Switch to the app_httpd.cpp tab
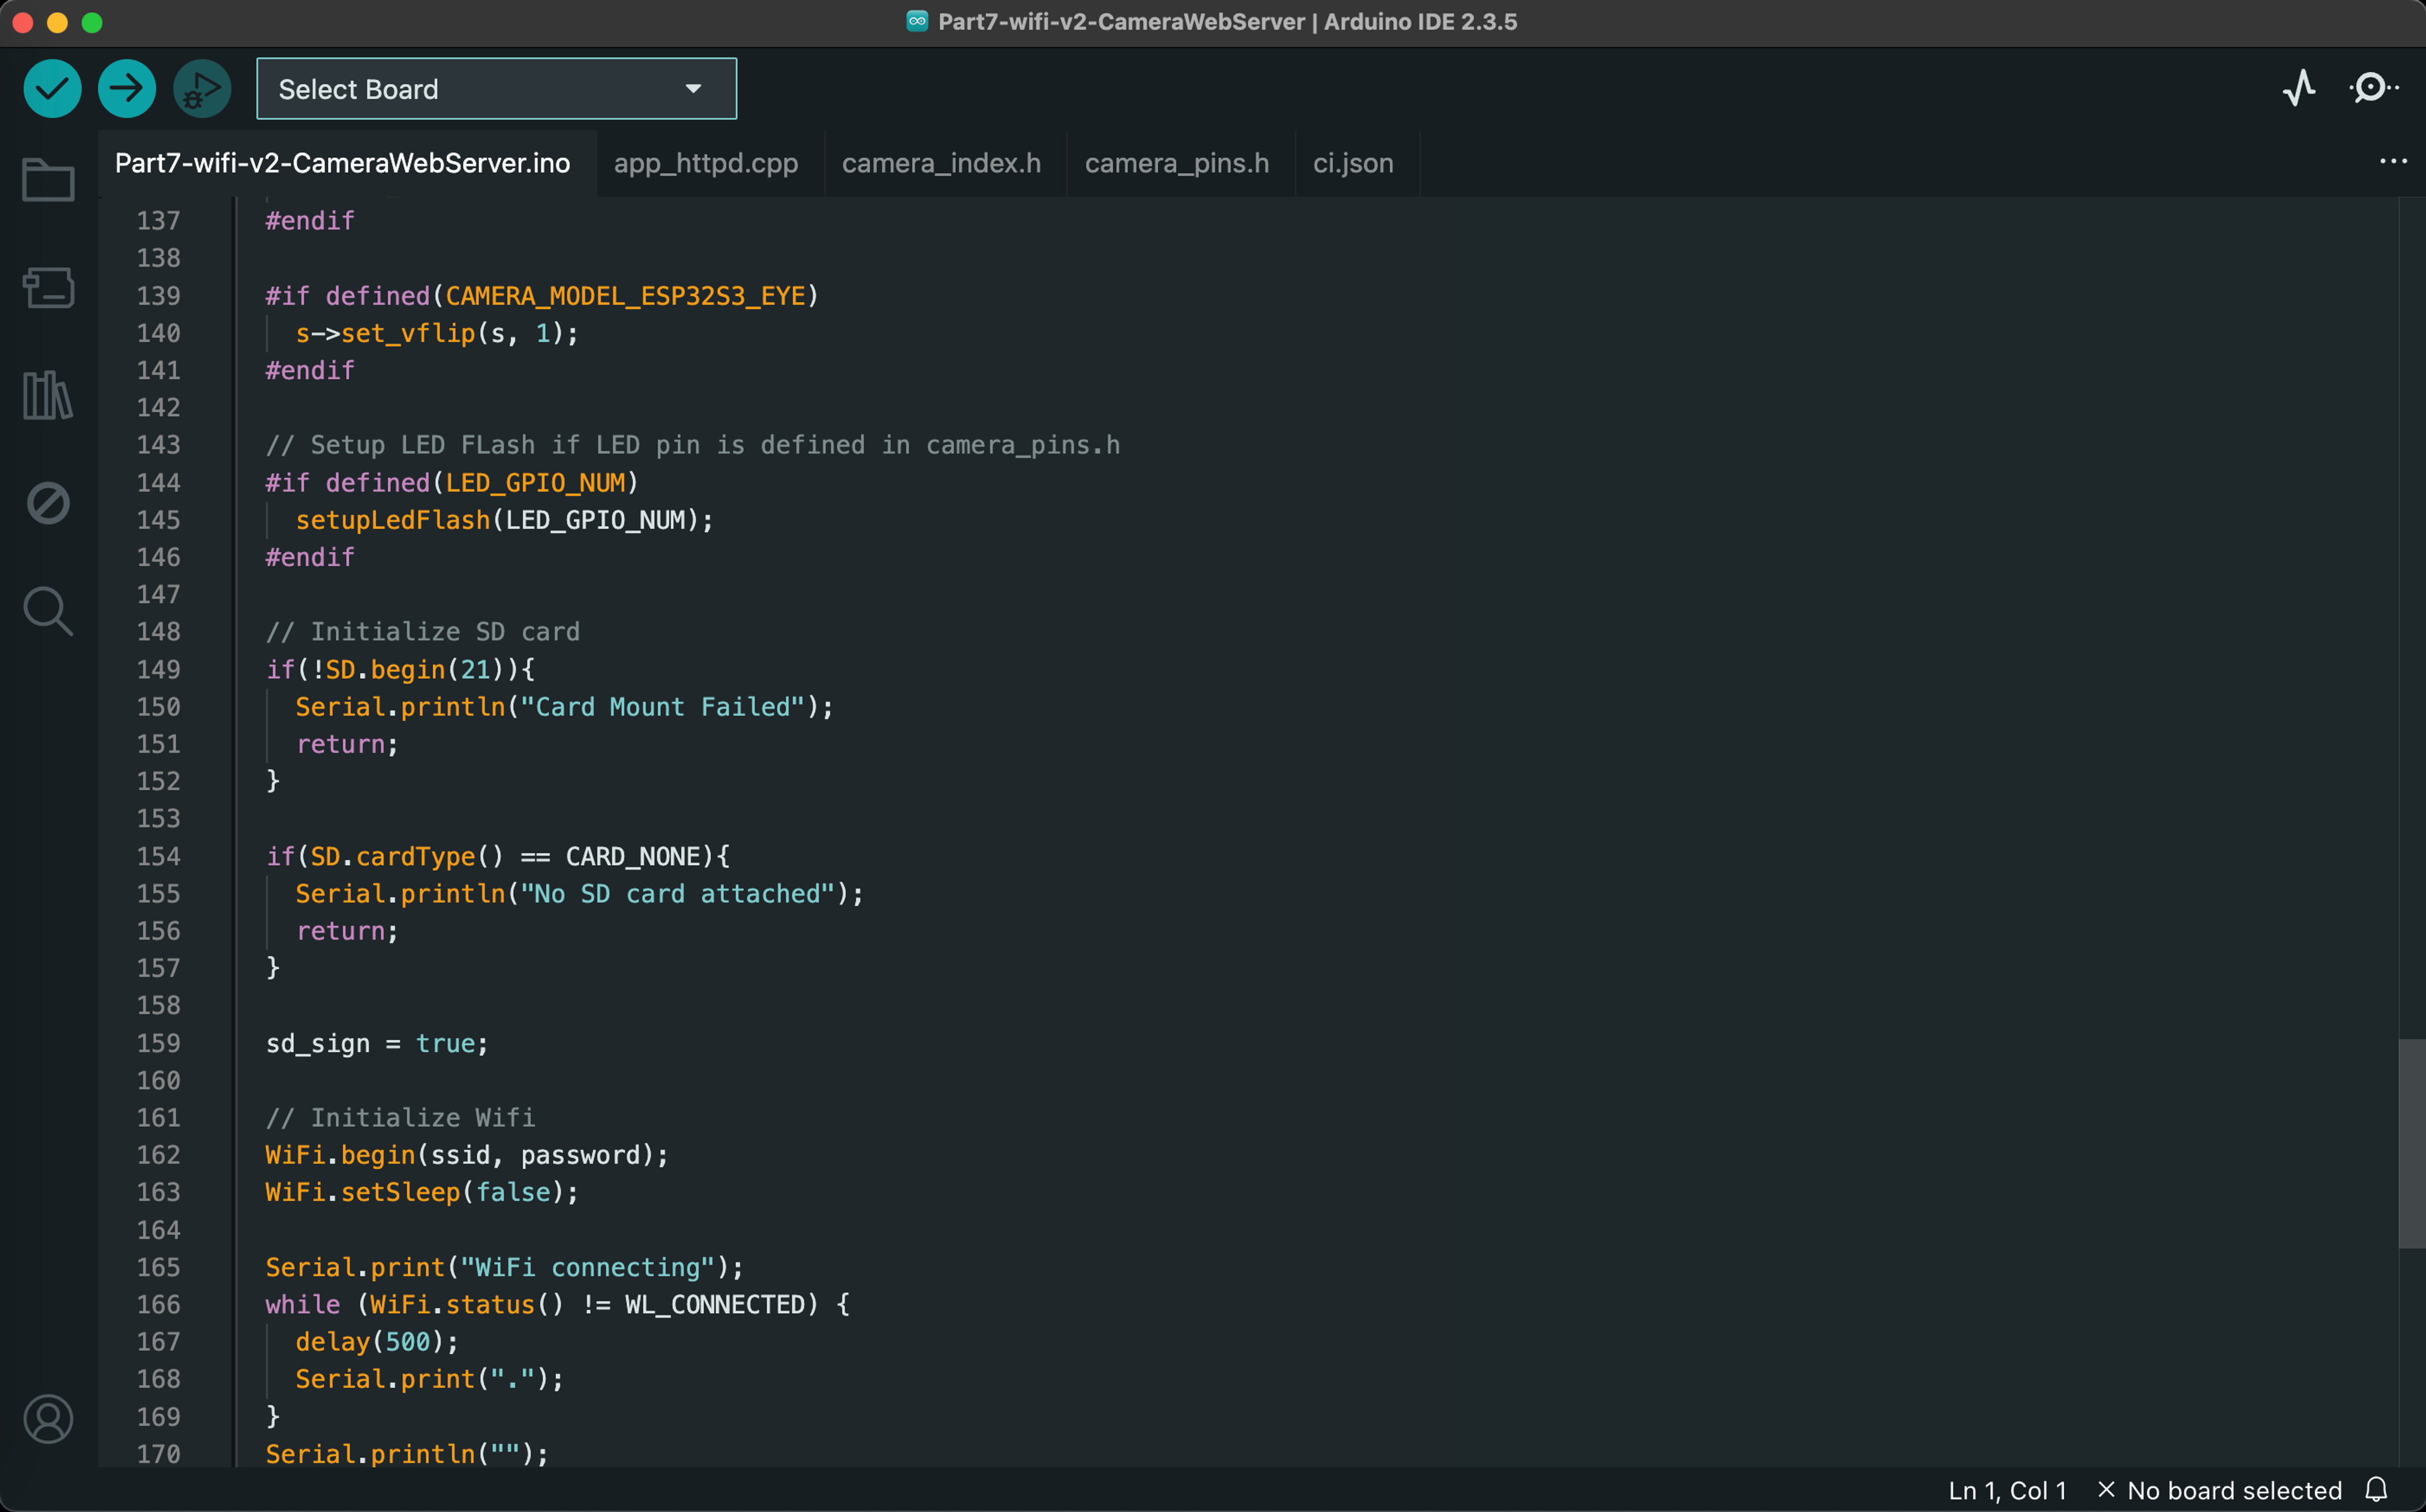2426x1512 pixels. coord(706,163)
